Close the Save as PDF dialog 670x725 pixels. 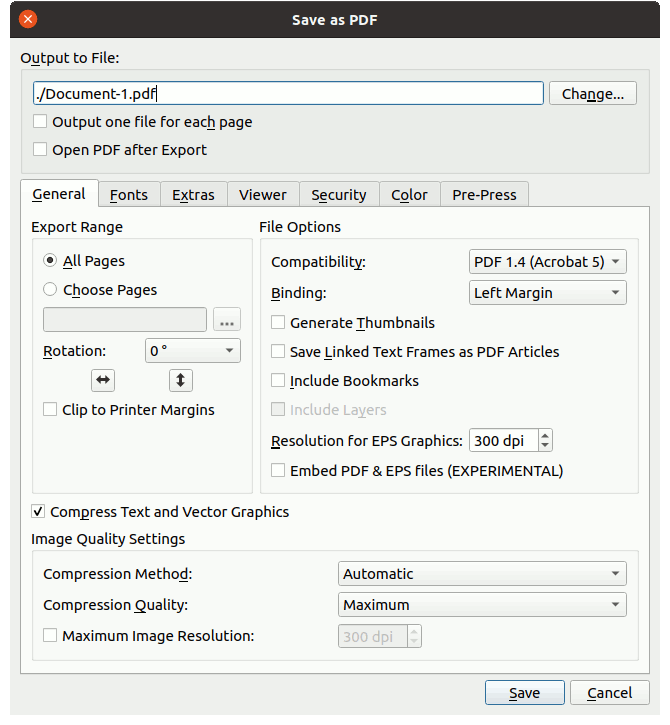coord(28,19)
